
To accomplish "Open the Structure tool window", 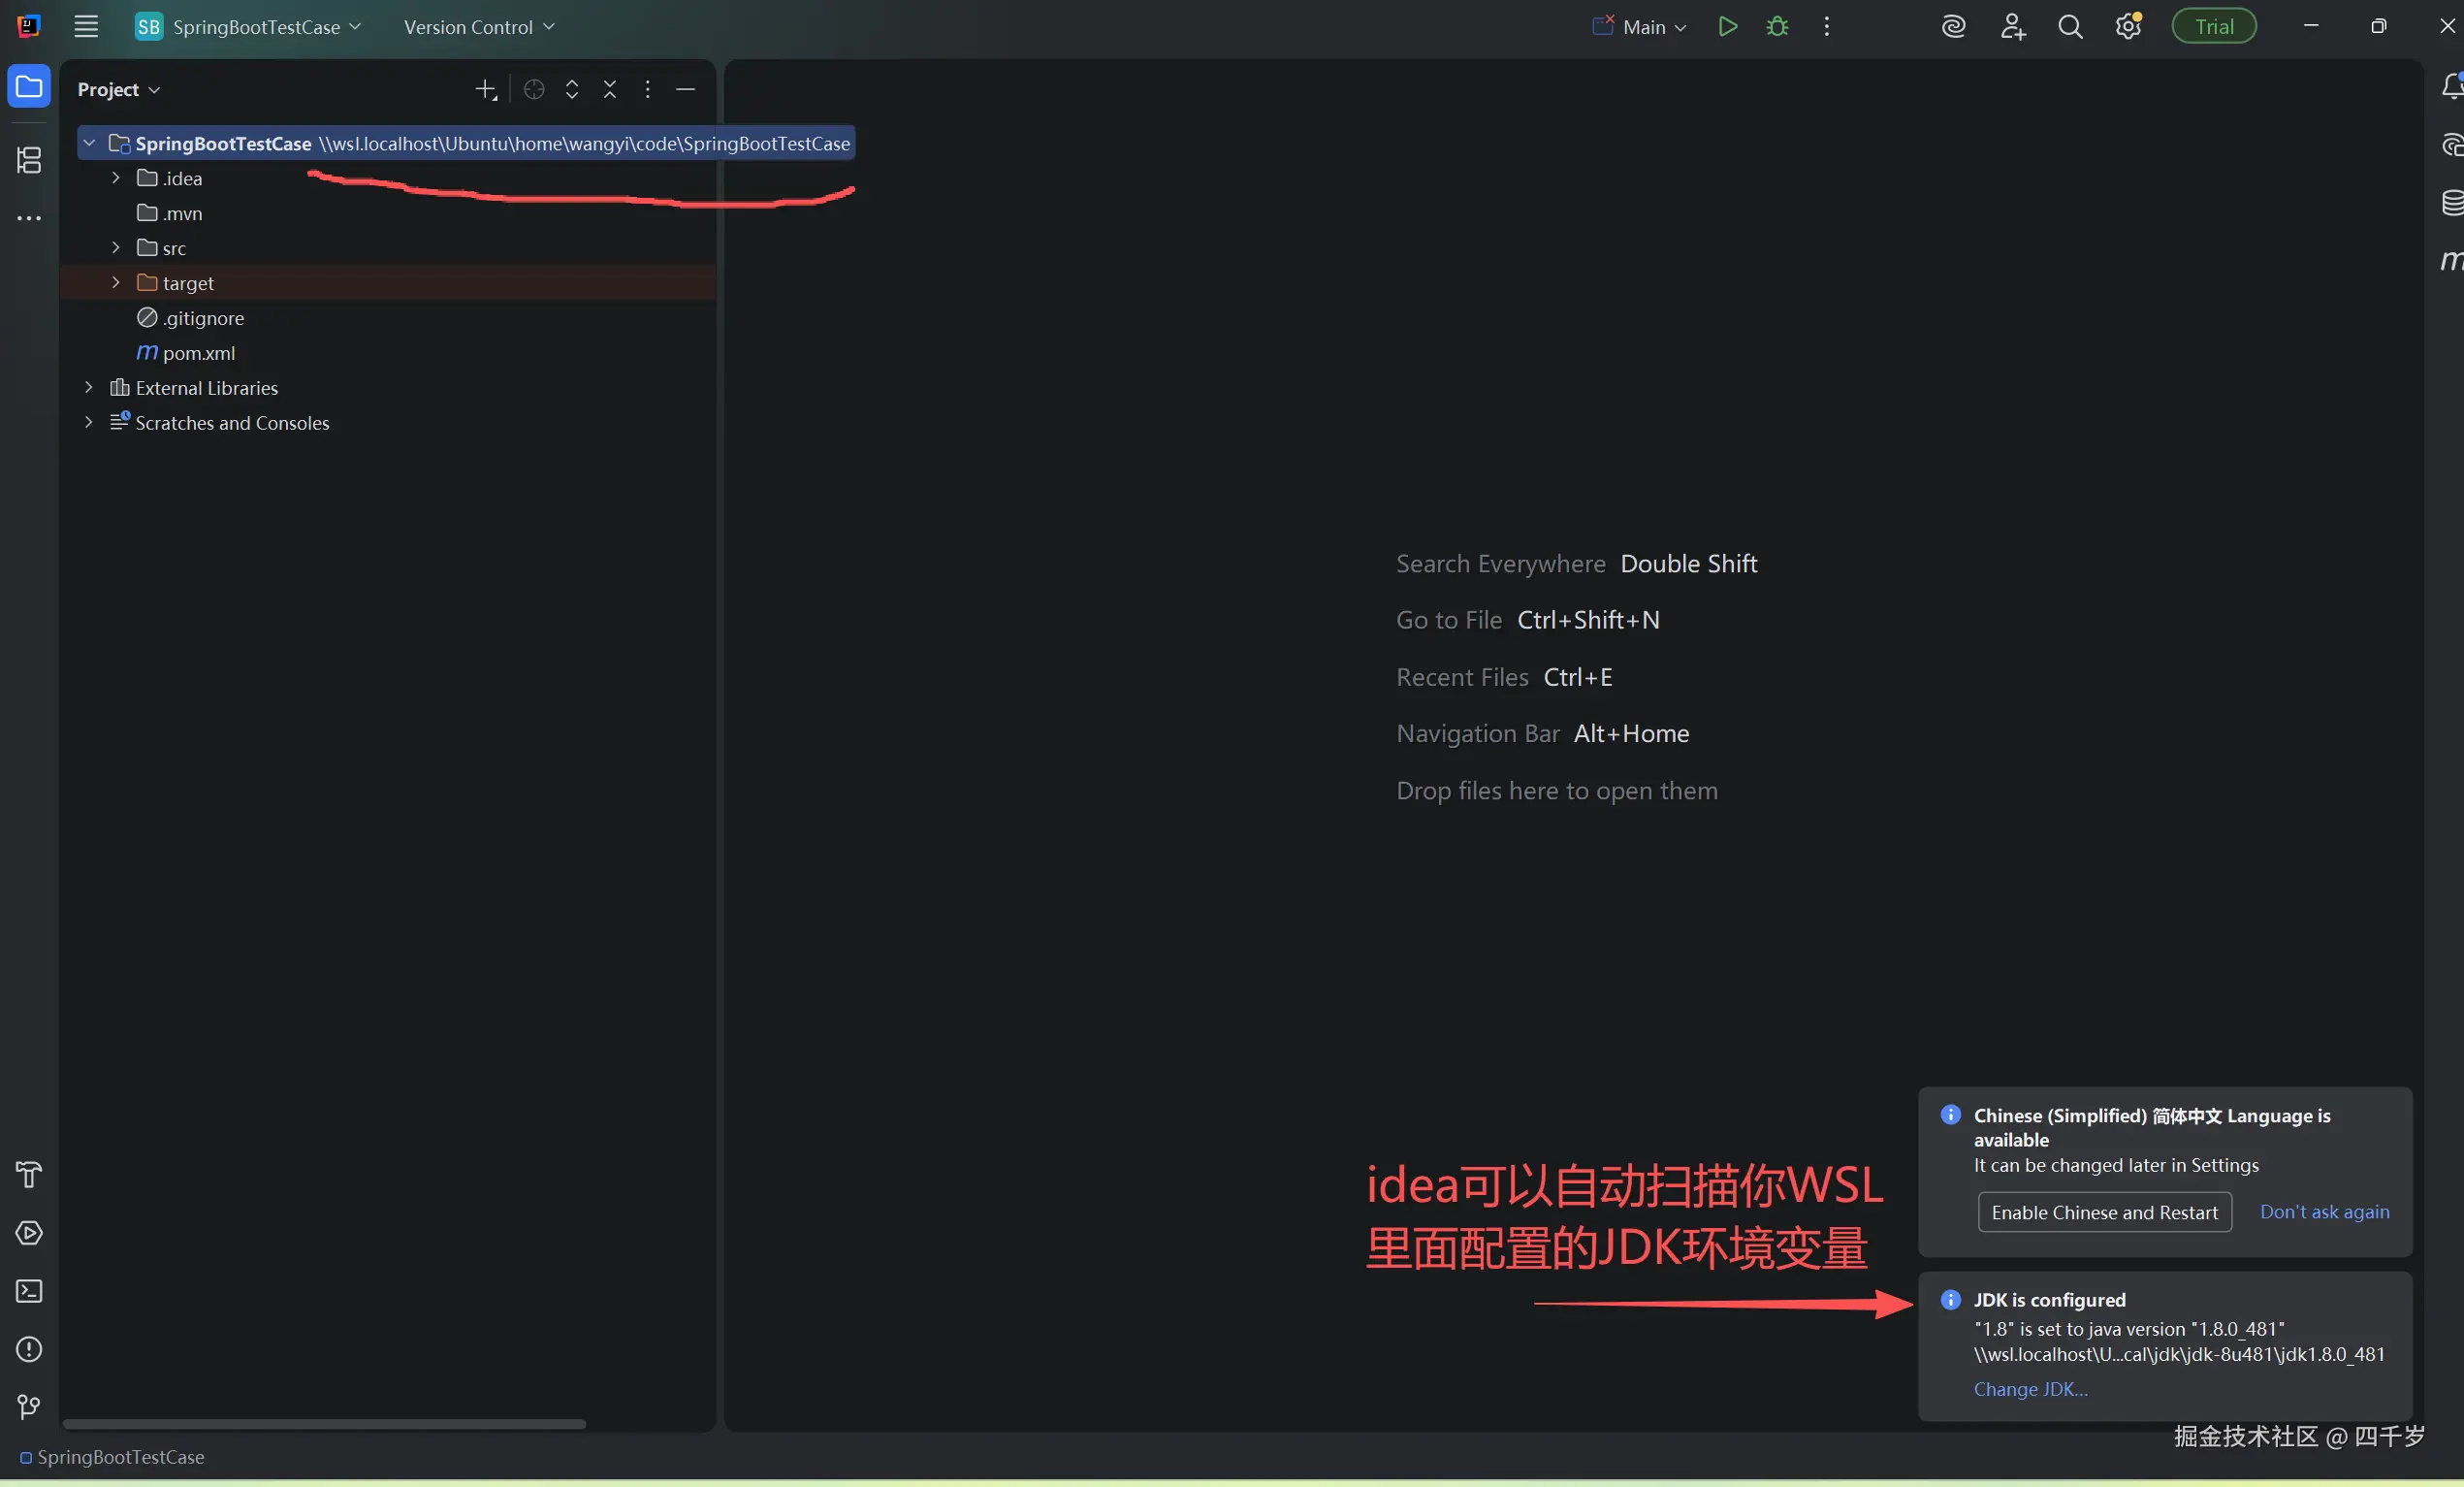I will (x=29, y=160).
